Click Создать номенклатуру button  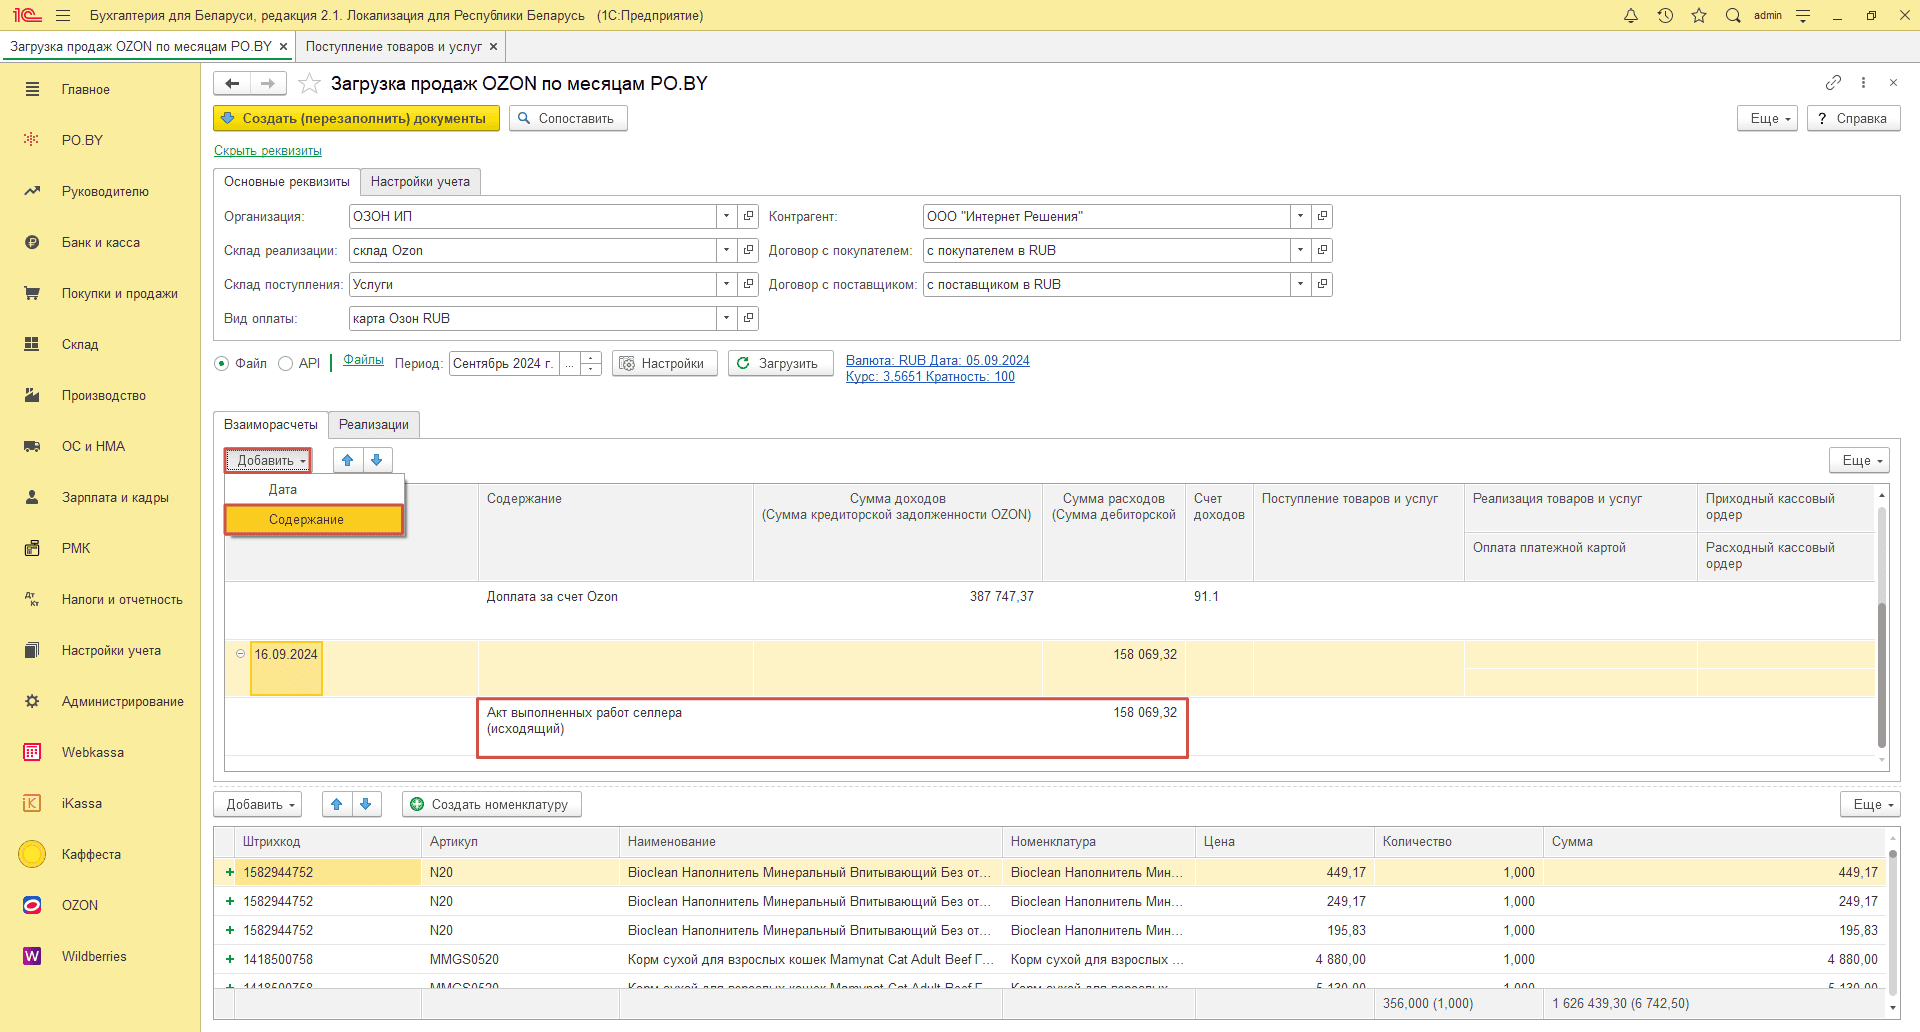click(x=492, y=804)
